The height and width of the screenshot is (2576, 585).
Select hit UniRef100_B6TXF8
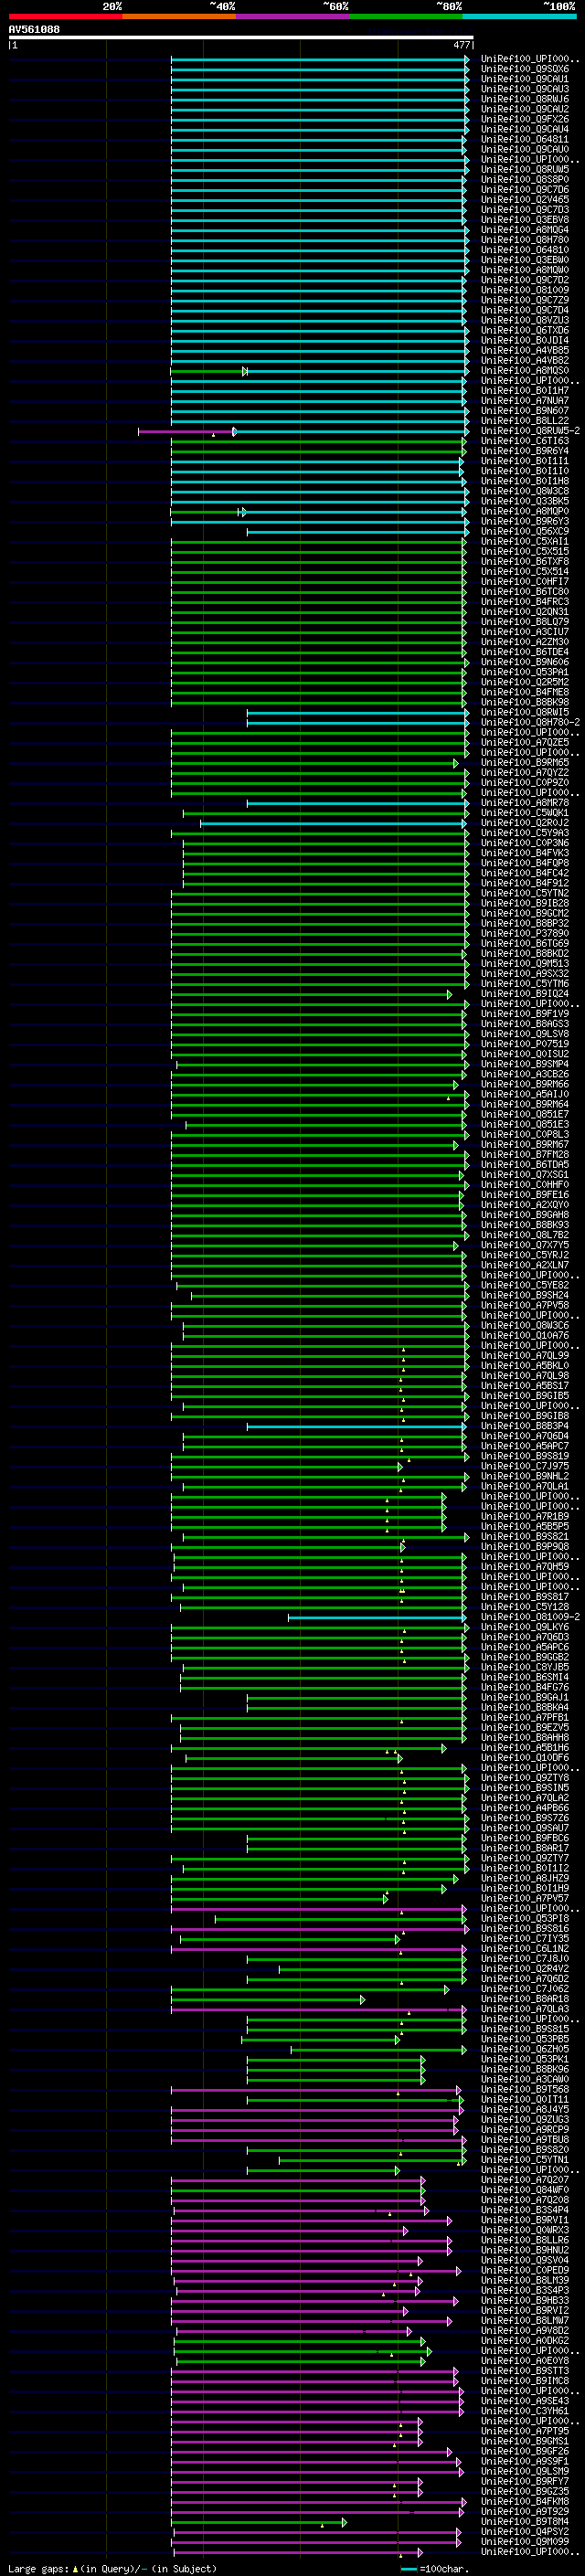point(525,562)
